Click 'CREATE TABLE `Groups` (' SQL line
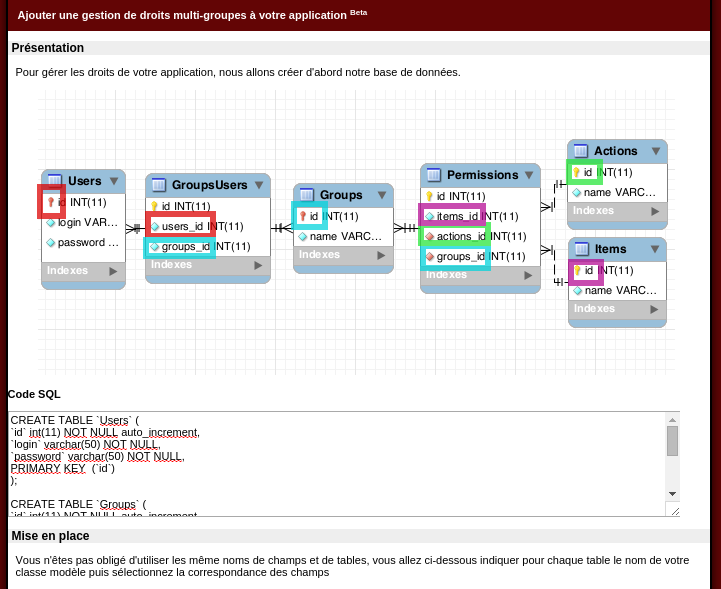The image size is (721, 589). coord(78,504)
